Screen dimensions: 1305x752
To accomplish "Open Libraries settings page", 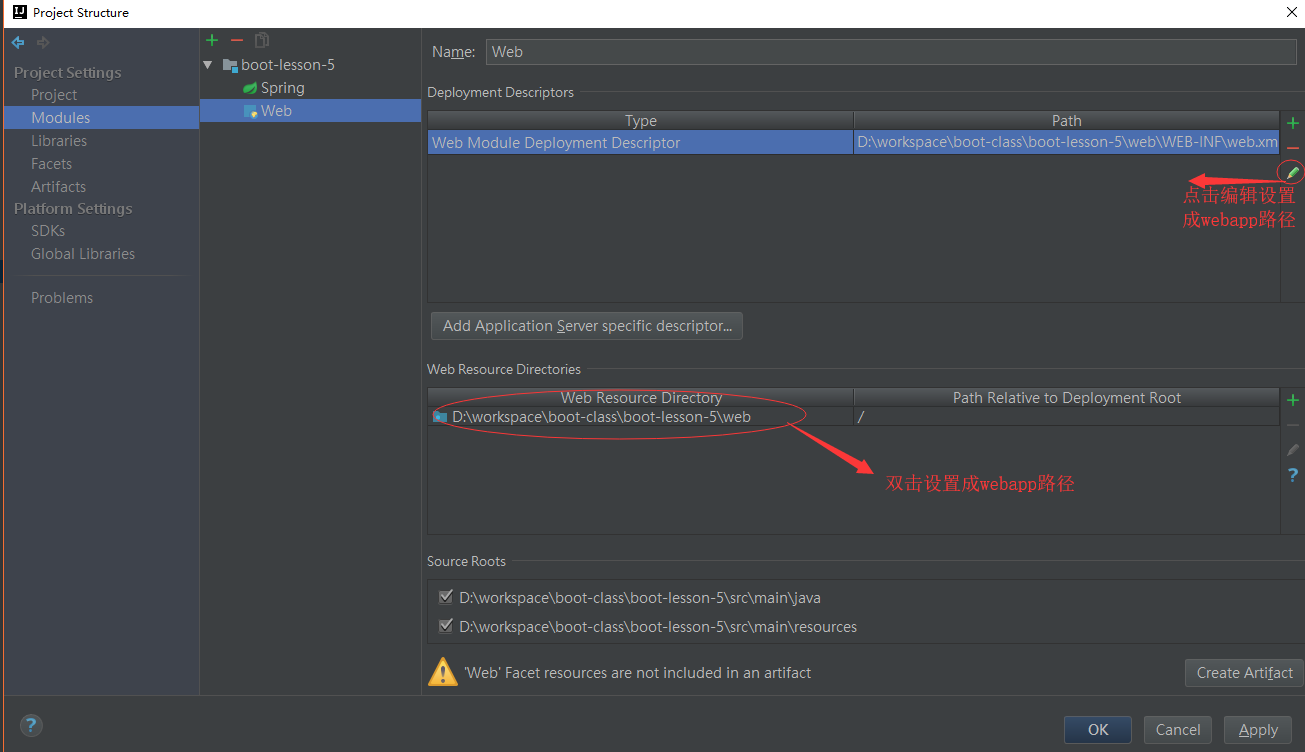I will click(59, 141).
